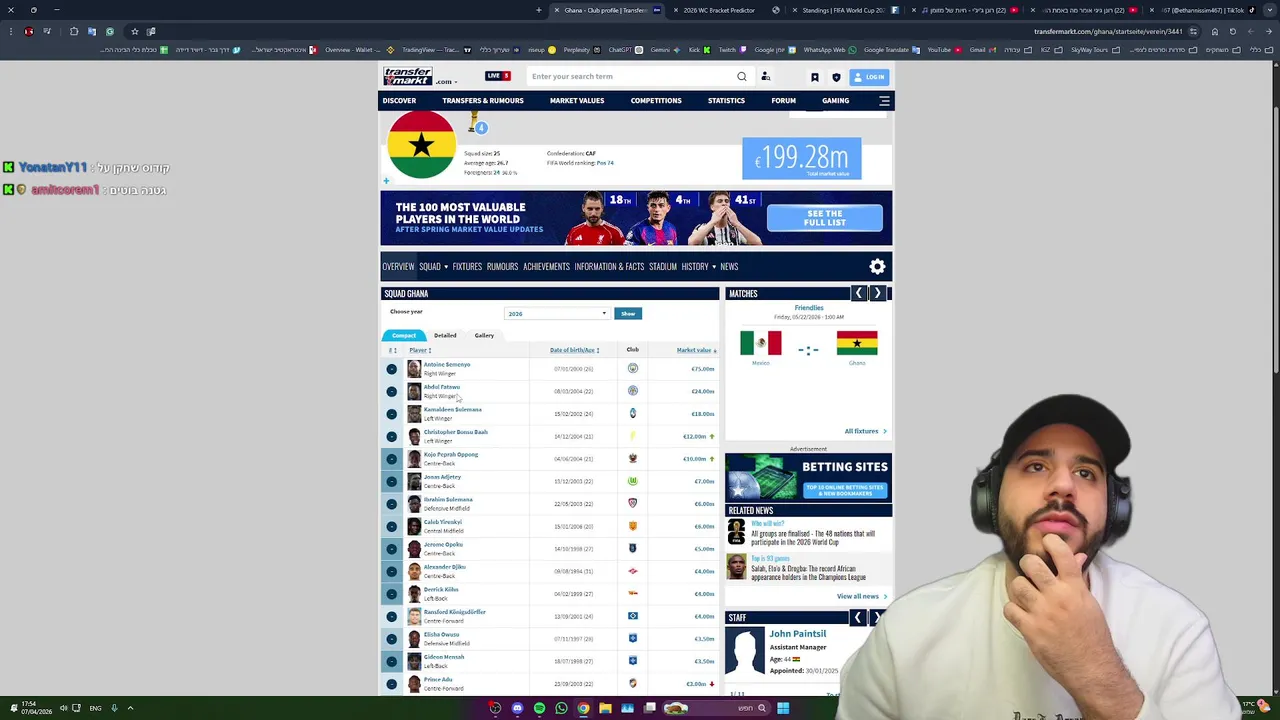Image resolution: width=1280 pixels, height=720 pixels.
Task: Go to previous match in Matches panel
Action: (858, 293)
